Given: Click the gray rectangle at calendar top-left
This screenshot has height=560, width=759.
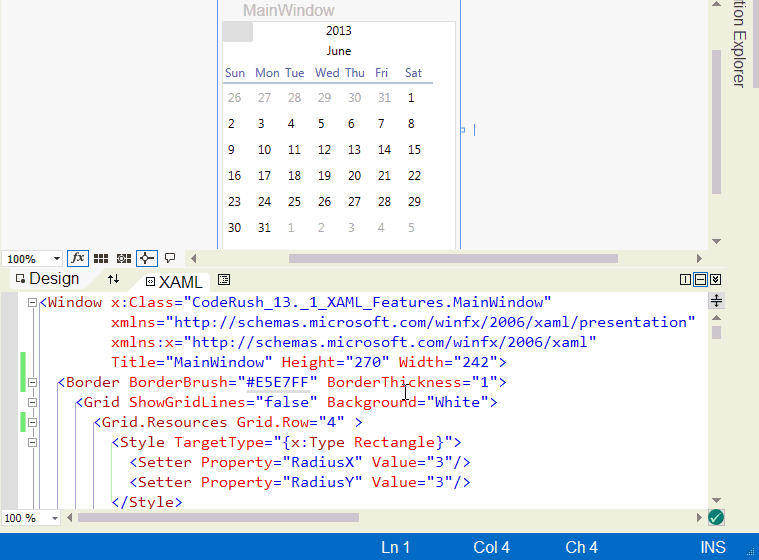Looking at the screenshot, I should click(x=237, y=32).
